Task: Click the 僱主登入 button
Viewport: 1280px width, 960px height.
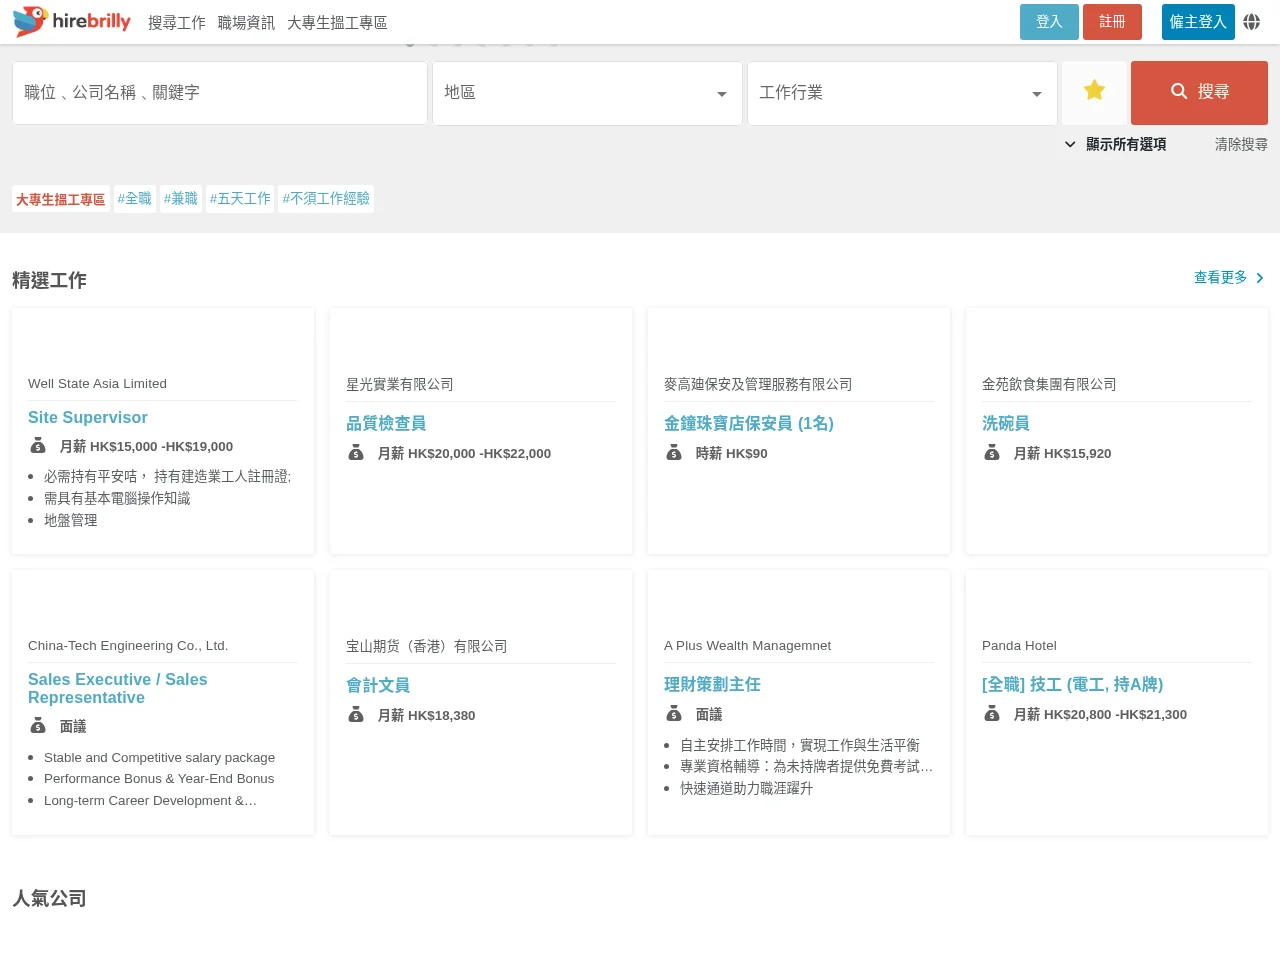Action: [1198, 22]
